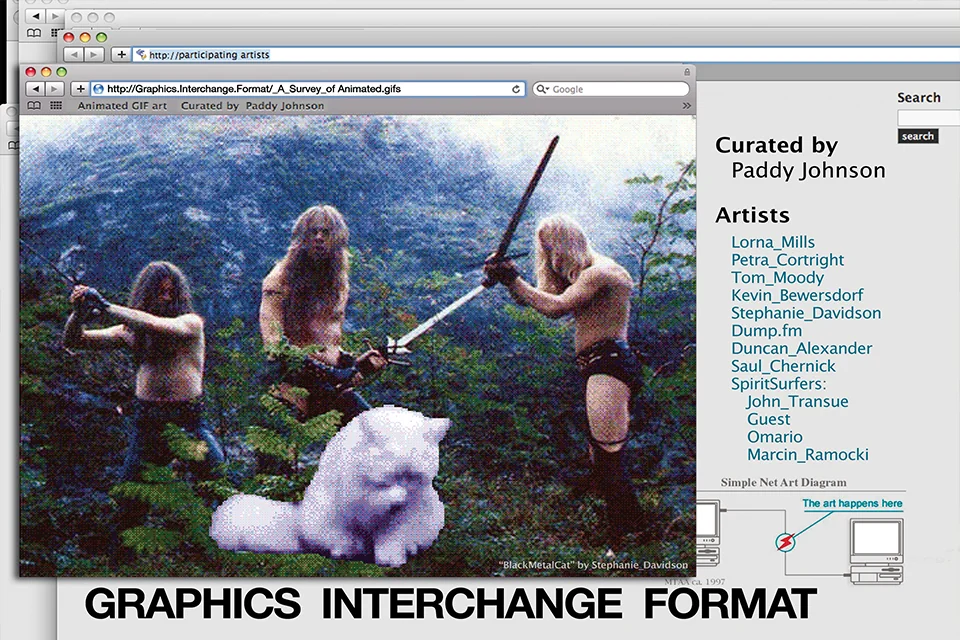Click the Search text box on the artists page
The height and width of the screenshot is (640, 960).
928,118
